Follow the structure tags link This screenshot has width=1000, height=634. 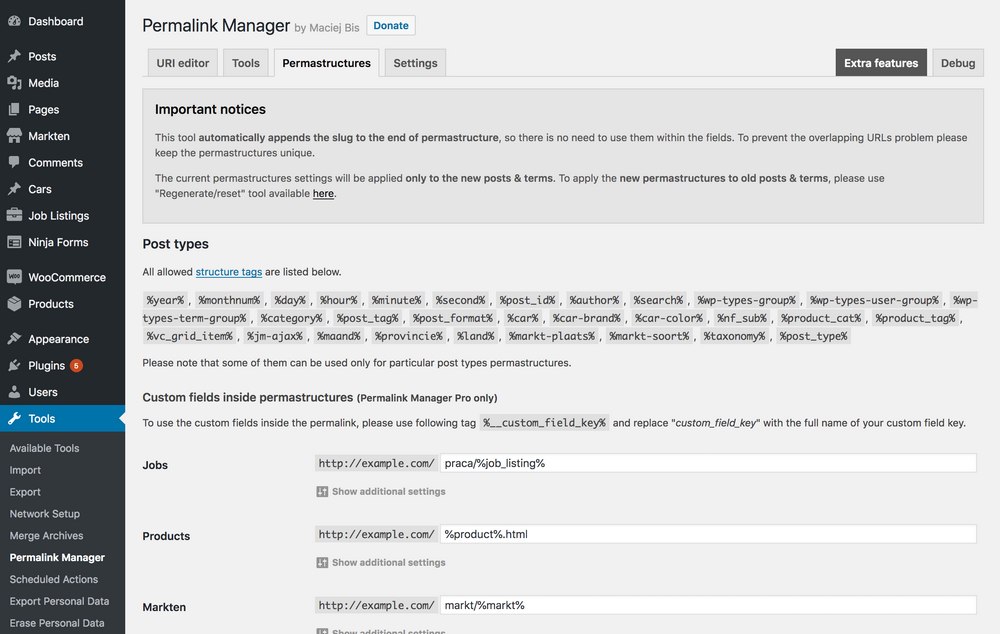[x=229, y=272]
